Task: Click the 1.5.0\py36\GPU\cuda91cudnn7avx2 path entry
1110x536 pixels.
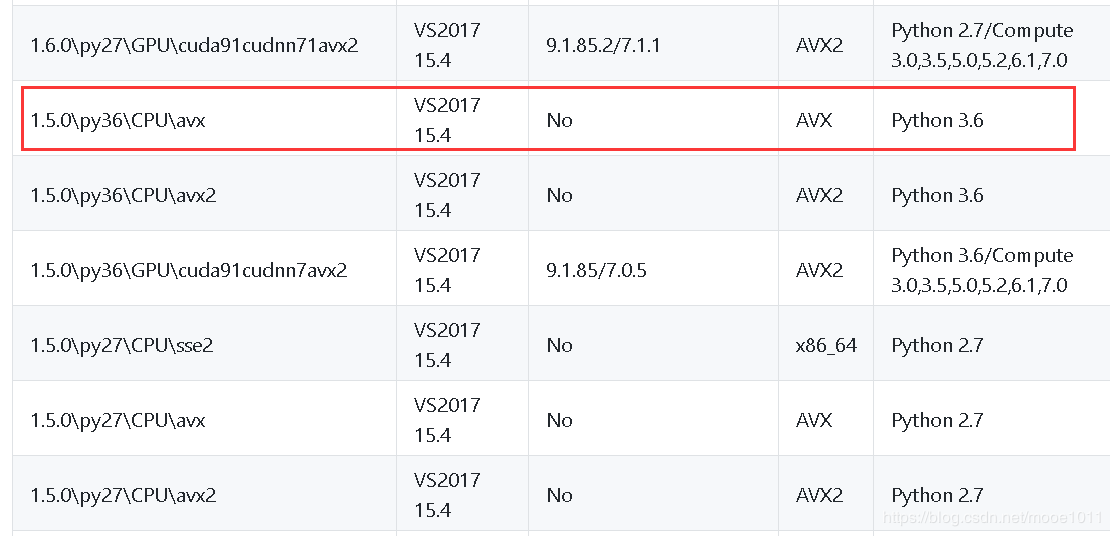Action: point(189,270)
